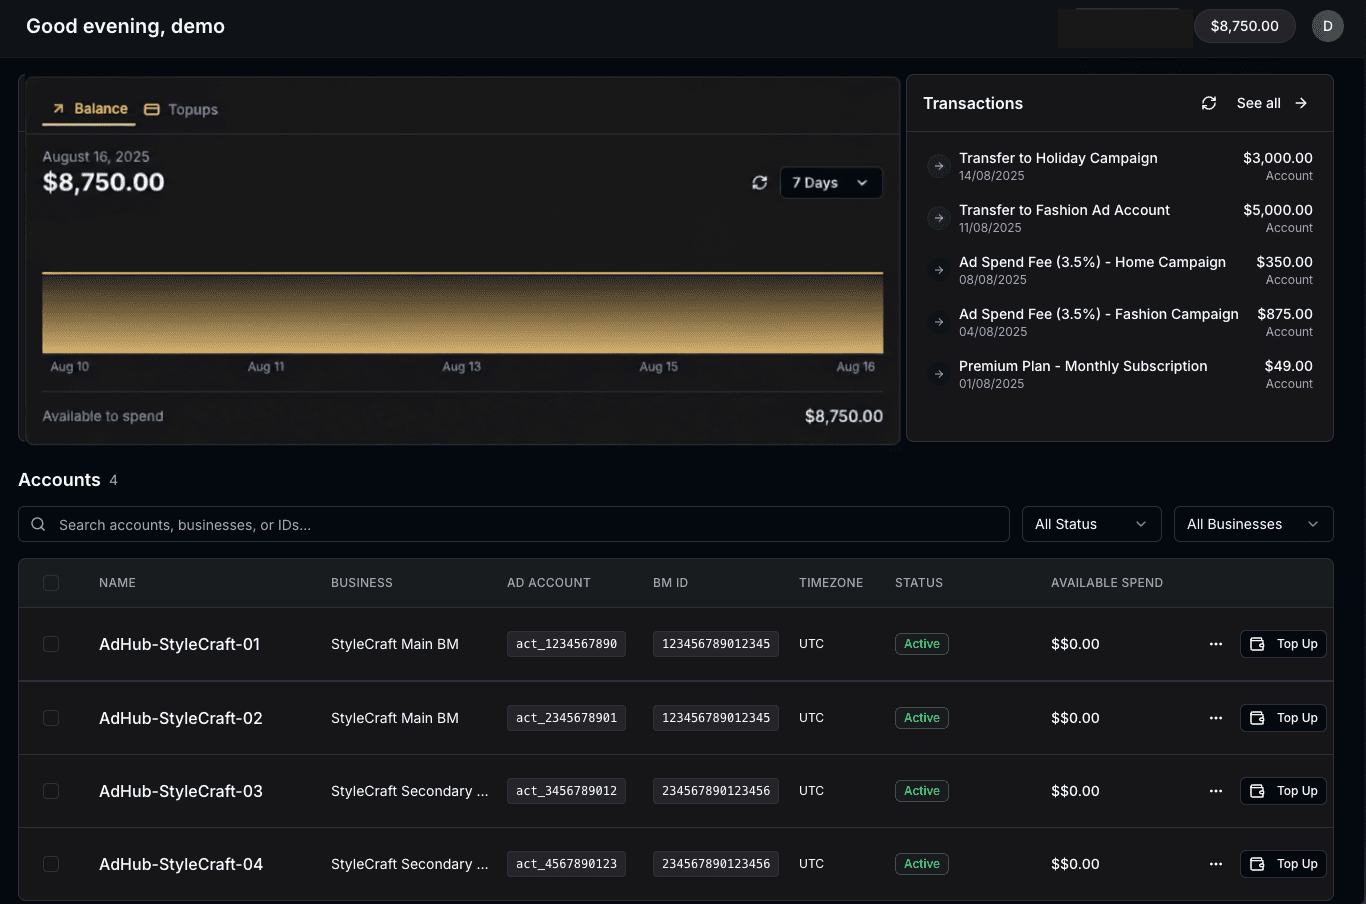Click arrow icon for Home Campaign fee

[938, 270]
